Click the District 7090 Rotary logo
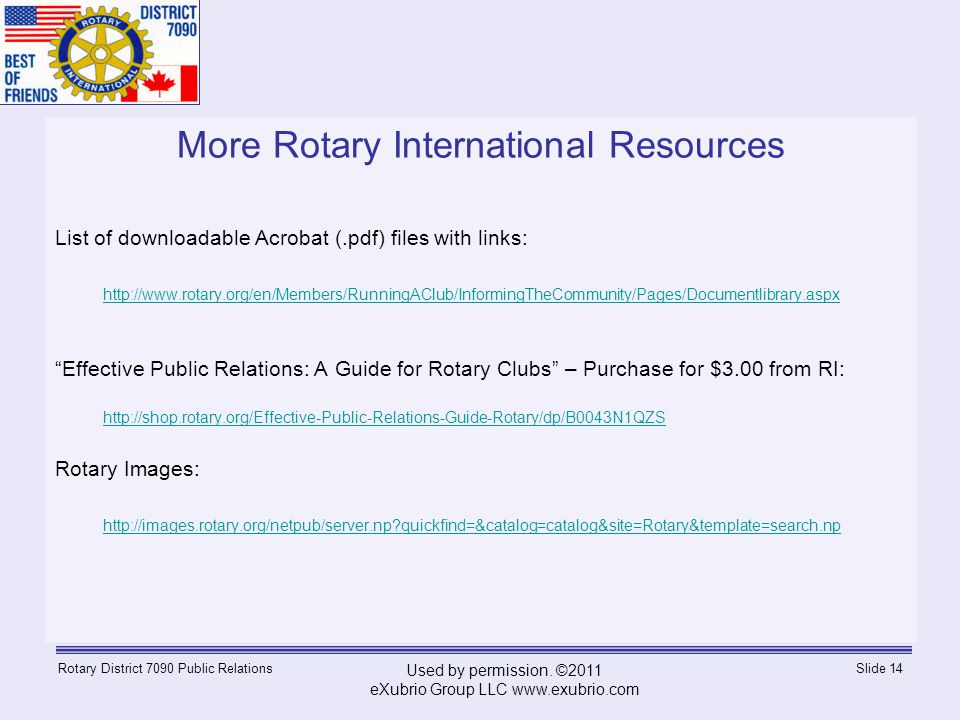This screenshot has height=720, width=960. [x=100, y=52]
